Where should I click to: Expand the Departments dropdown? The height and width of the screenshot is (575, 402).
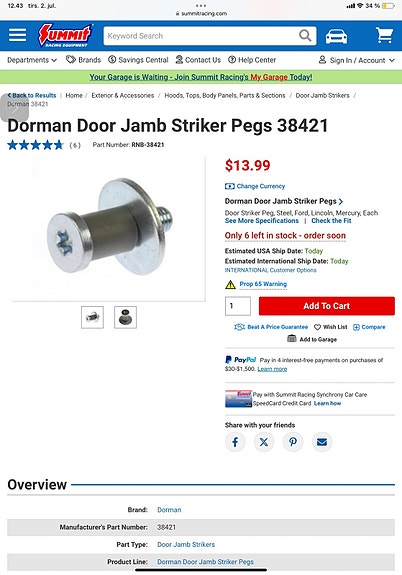32,60
